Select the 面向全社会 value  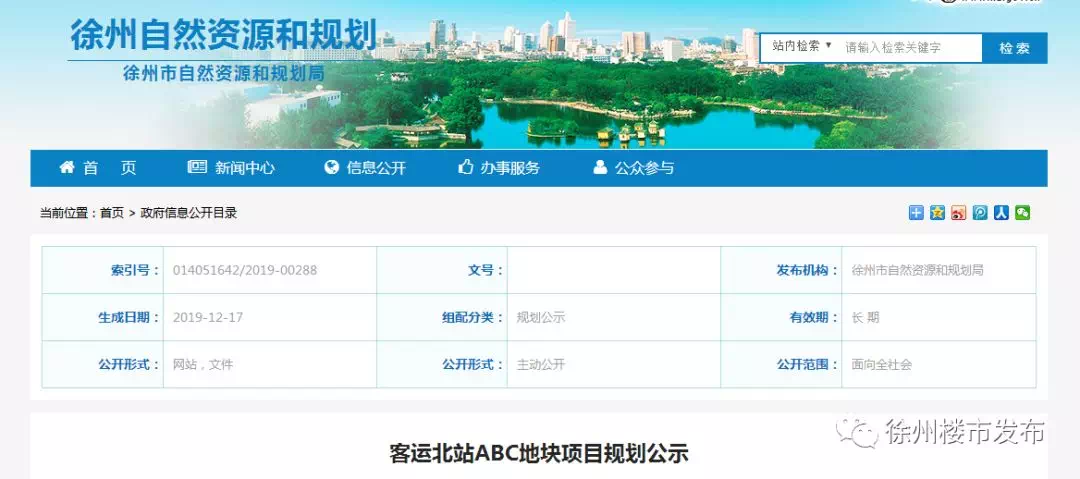[x=882, y=365]
